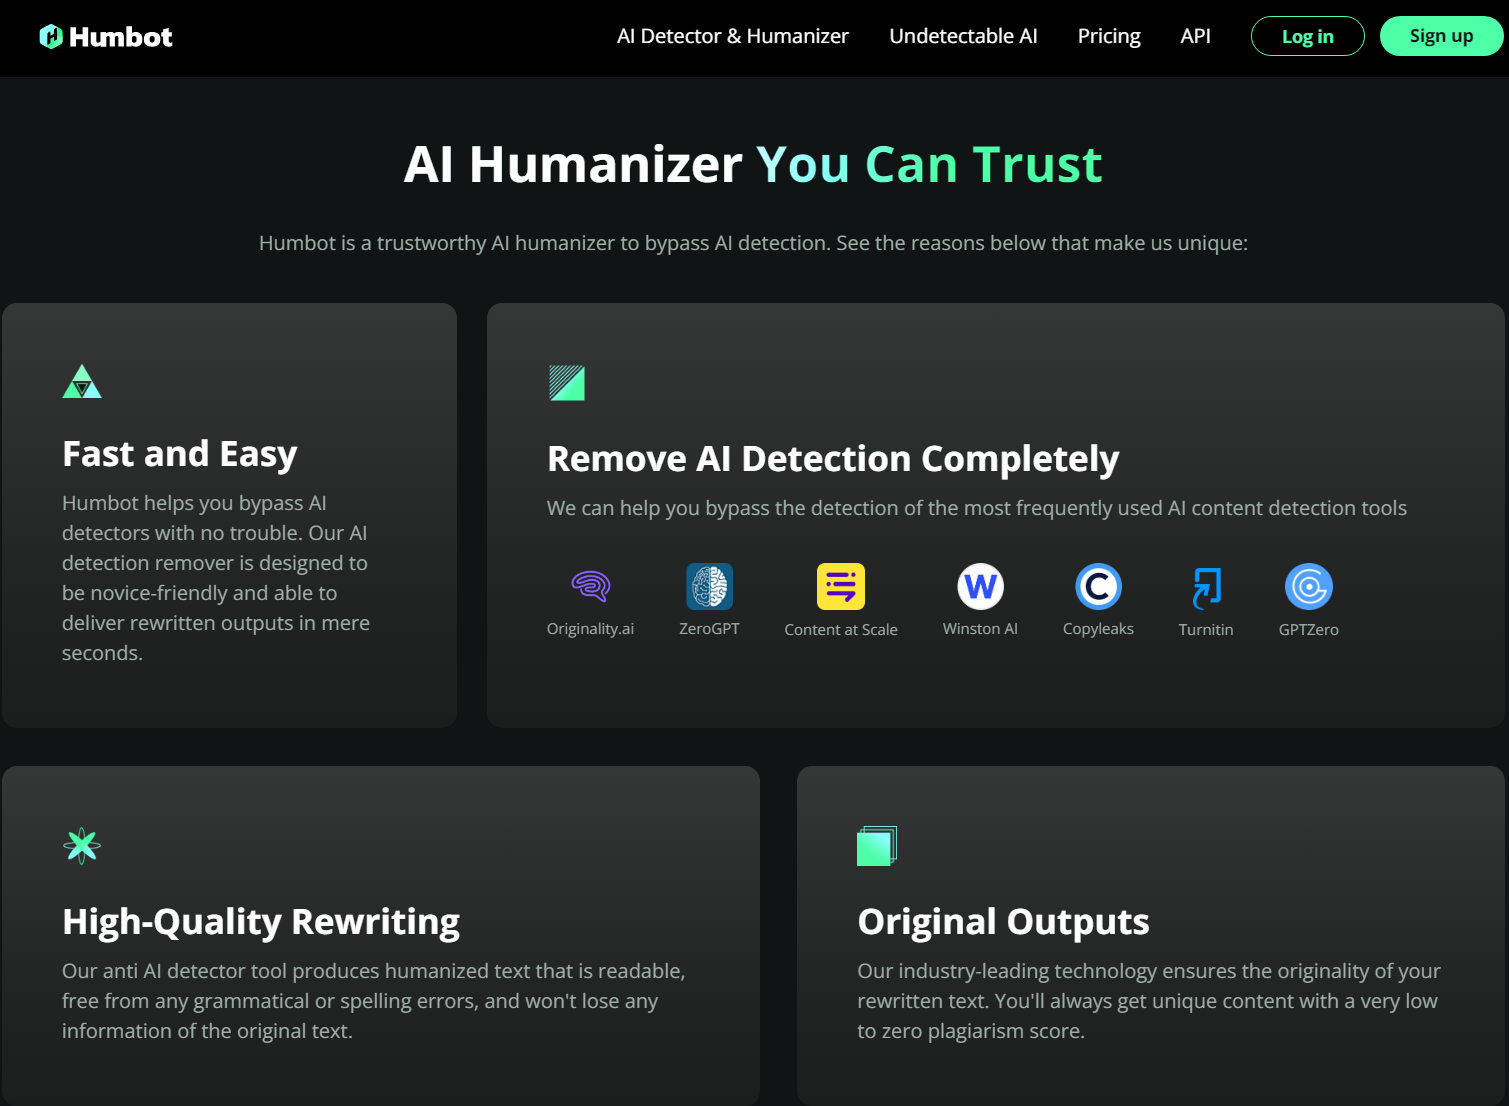The width and height of the screenshot is (1509, 1106).
Task: Open AI Detector & Humanizer menu item
Action: [x=733, y=36]
